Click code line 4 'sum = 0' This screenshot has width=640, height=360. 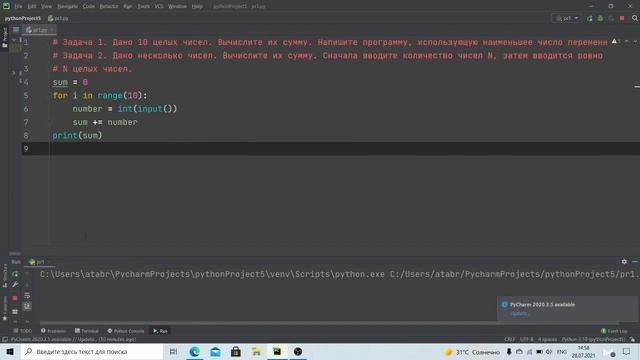pyautogui.click(x=70, y=82)
